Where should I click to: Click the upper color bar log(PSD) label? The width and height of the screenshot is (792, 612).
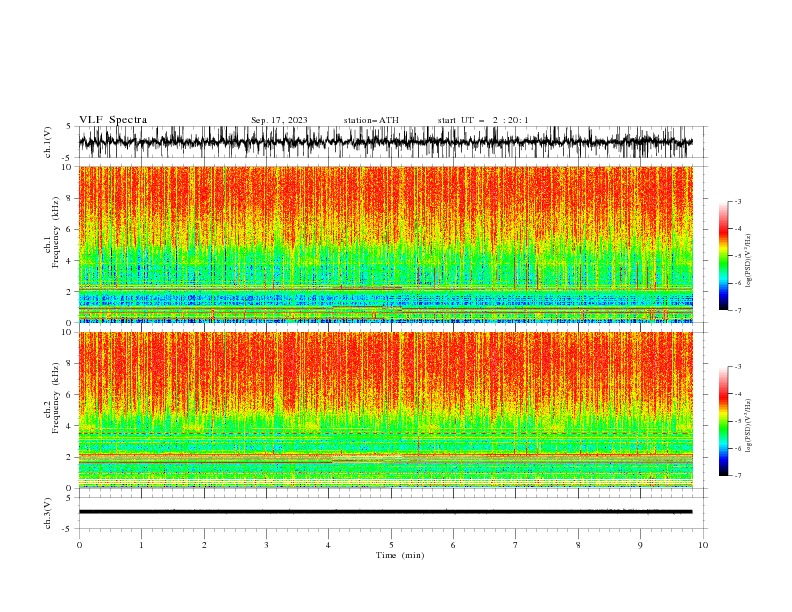click(x=749, y=261)
